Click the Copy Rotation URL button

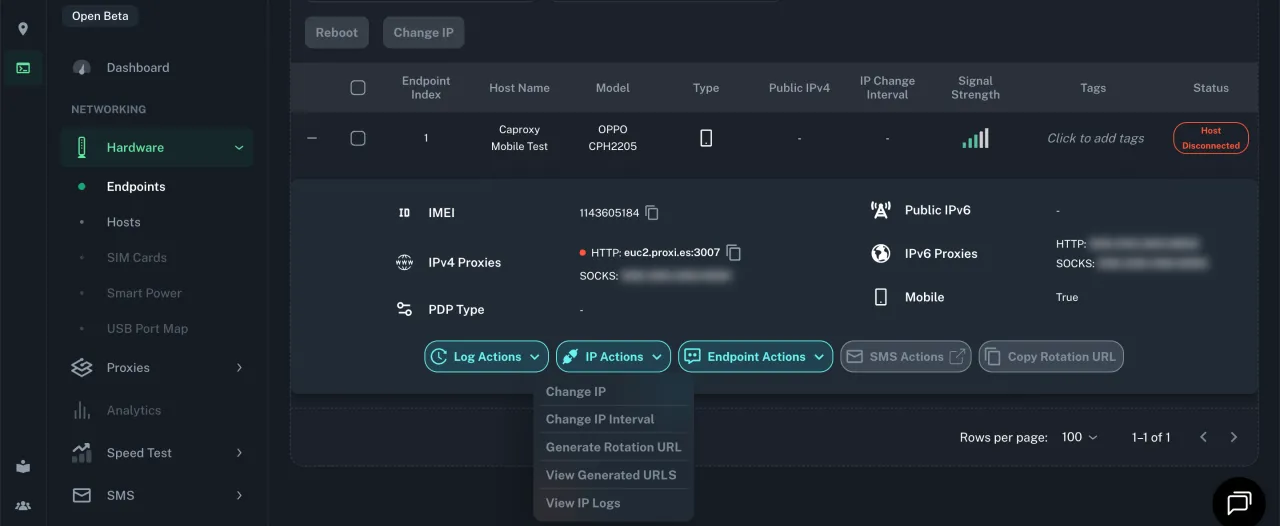[1050, 357]
